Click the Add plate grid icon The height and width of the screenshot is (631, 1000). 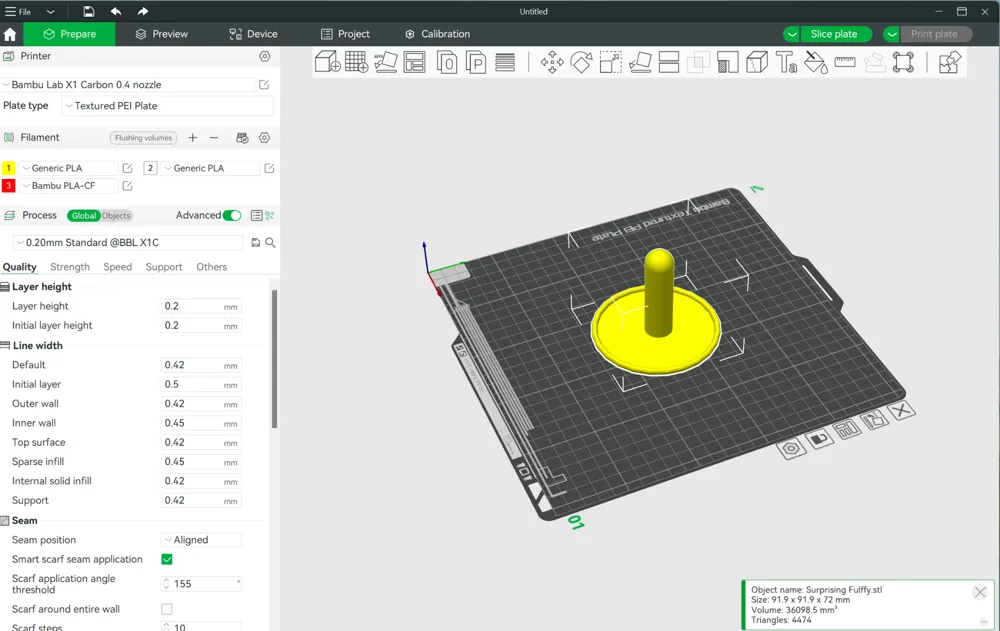pyautogui.click(x=357, y=62)
